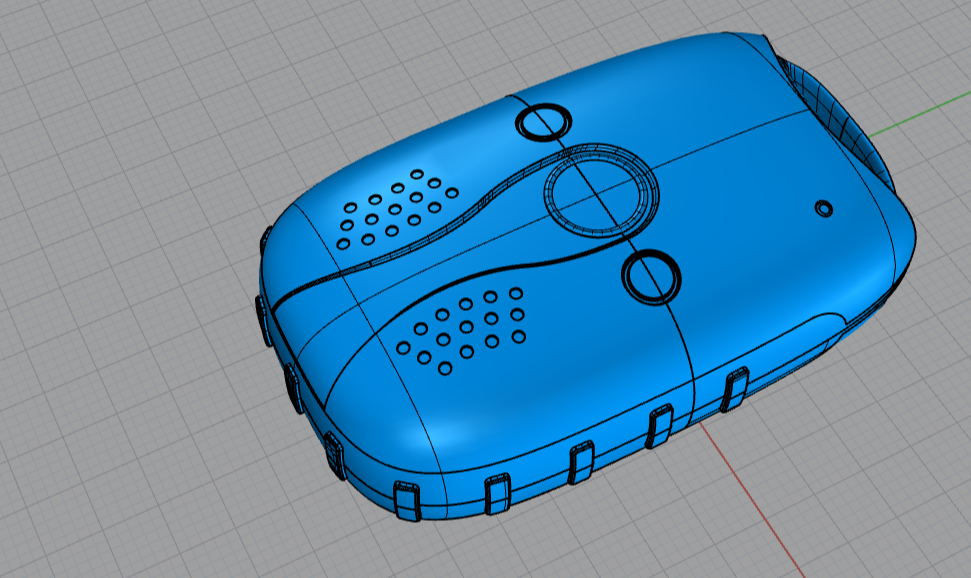Select the small circle above the large ring

point(543,121)
